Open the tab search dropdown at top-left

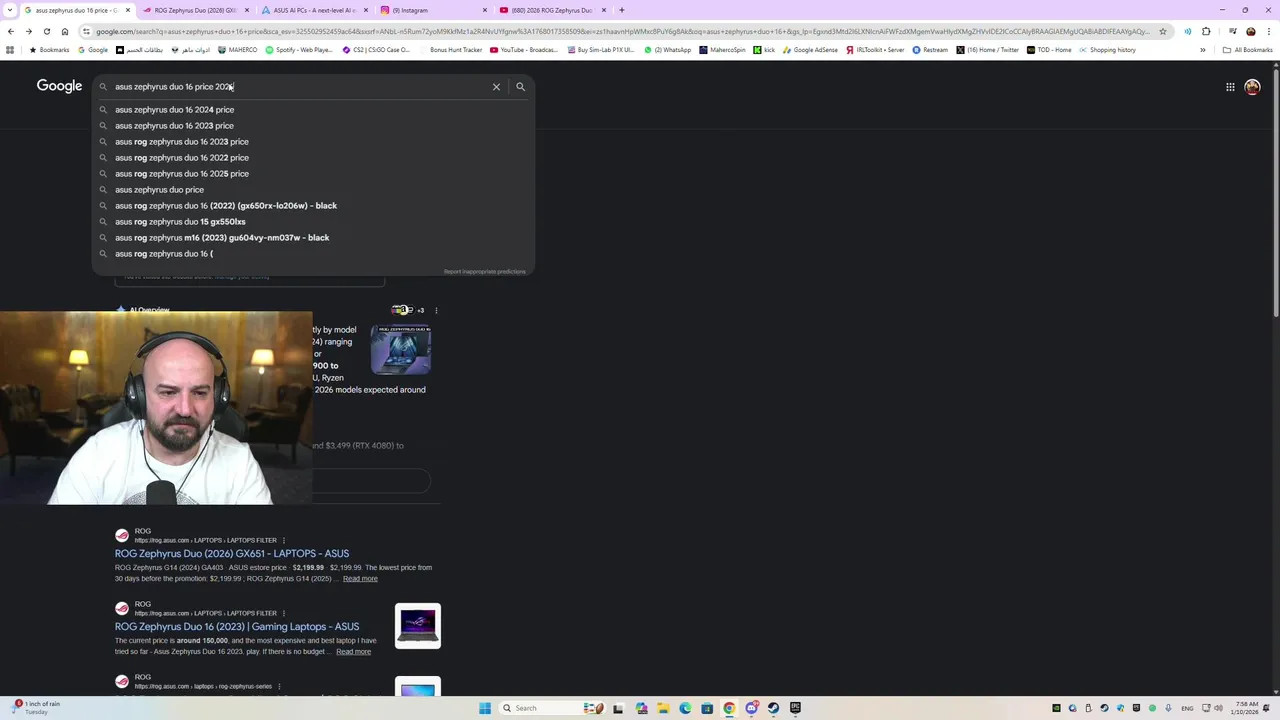(x=11, y=10)
